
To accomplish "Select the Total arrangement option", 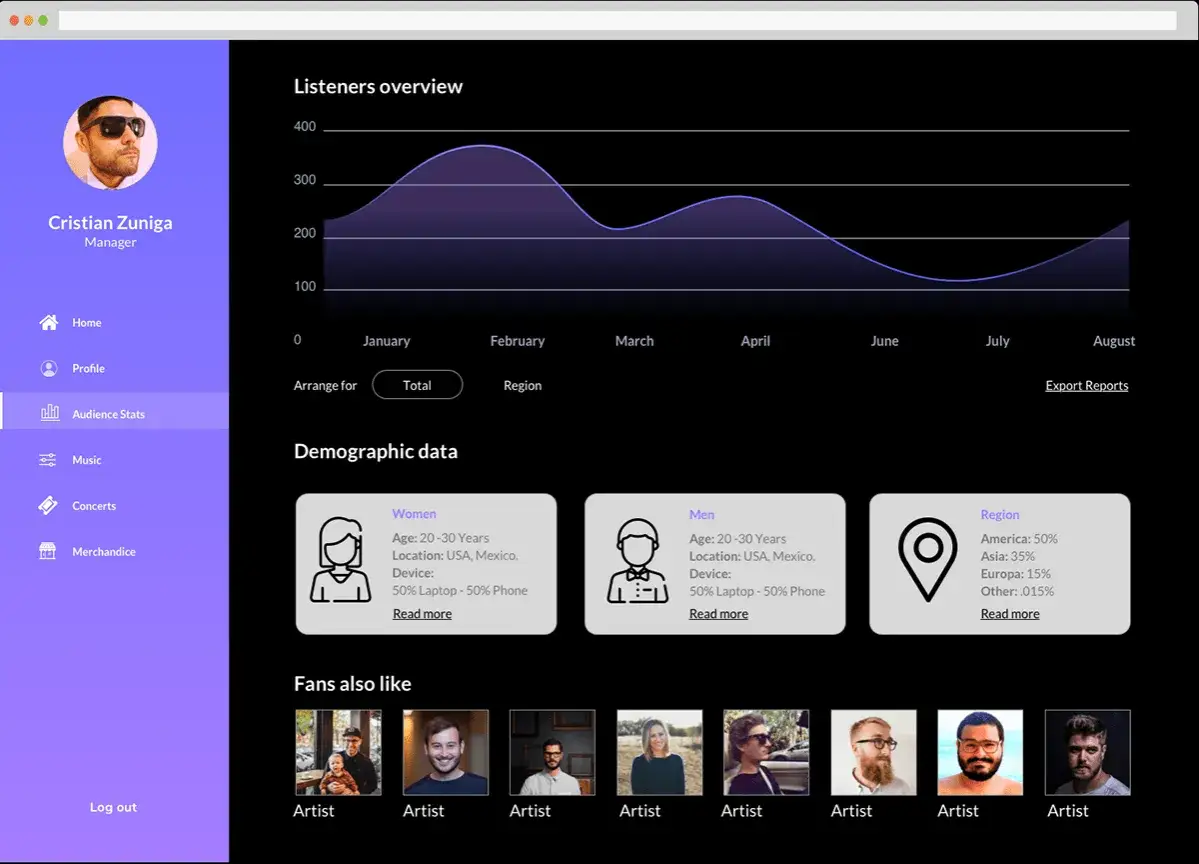I will pyautogui.click(x=418, y=385).
